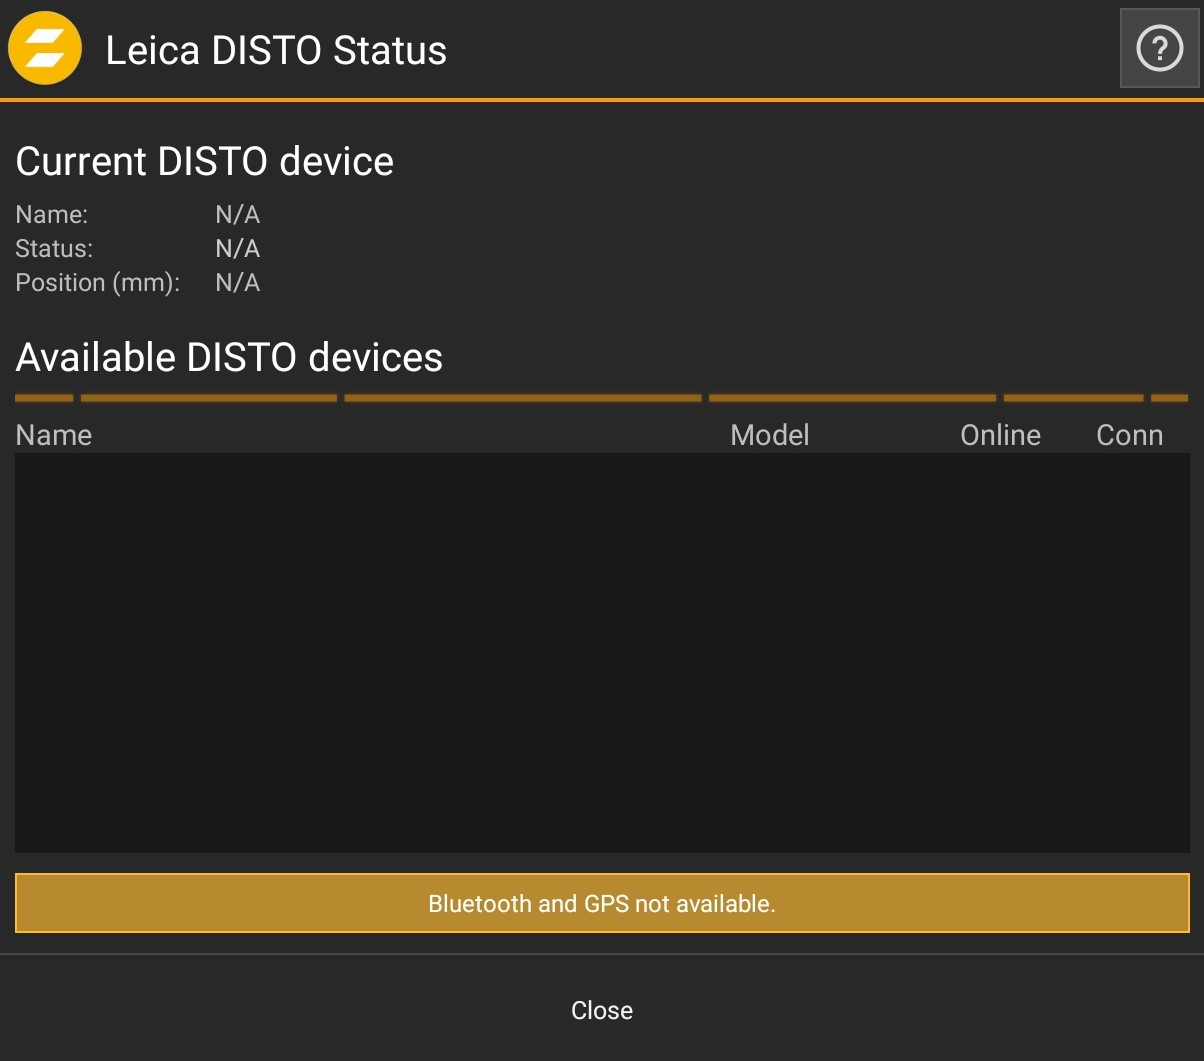Click the N/A value beside Name
The width and height of the screenshot is (1204, 1061).
coord(237,215)
